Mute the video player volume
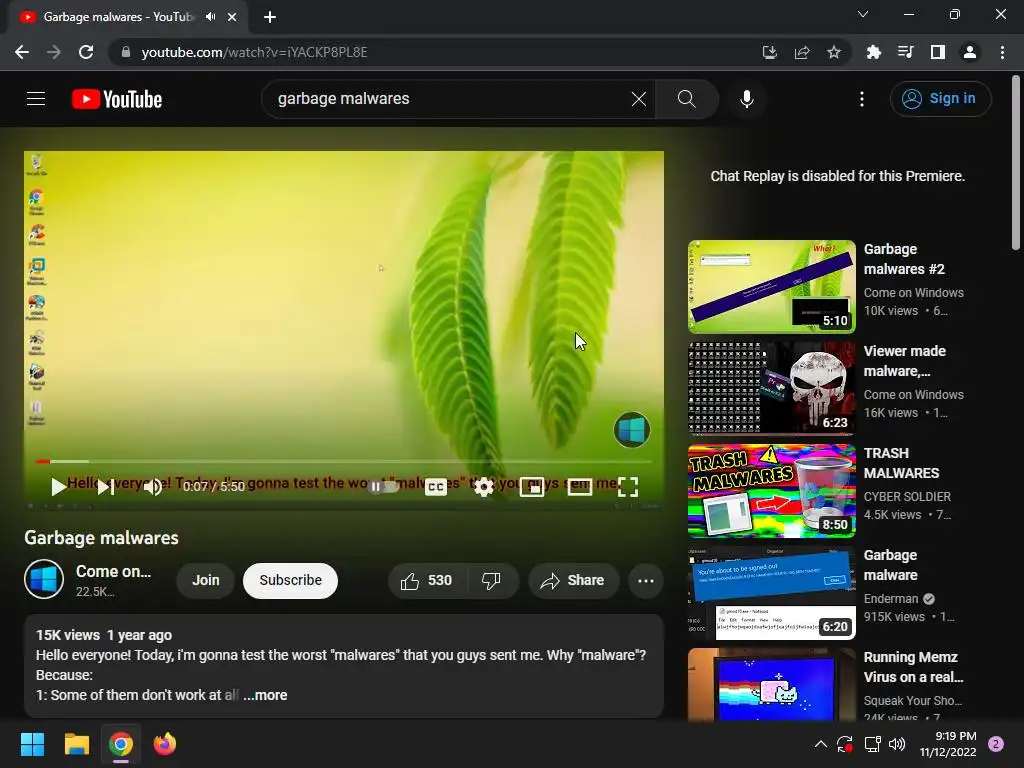 coord(153,487)
